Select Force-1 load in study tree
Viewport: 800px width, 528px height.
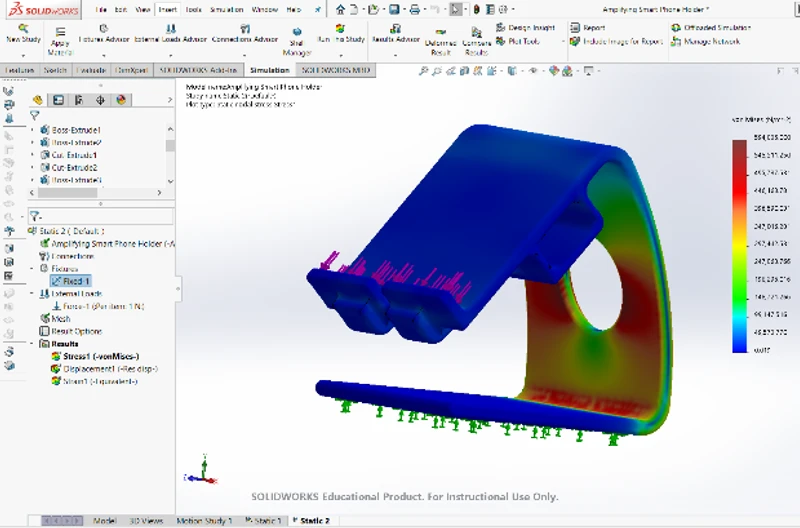click(98, 306)
